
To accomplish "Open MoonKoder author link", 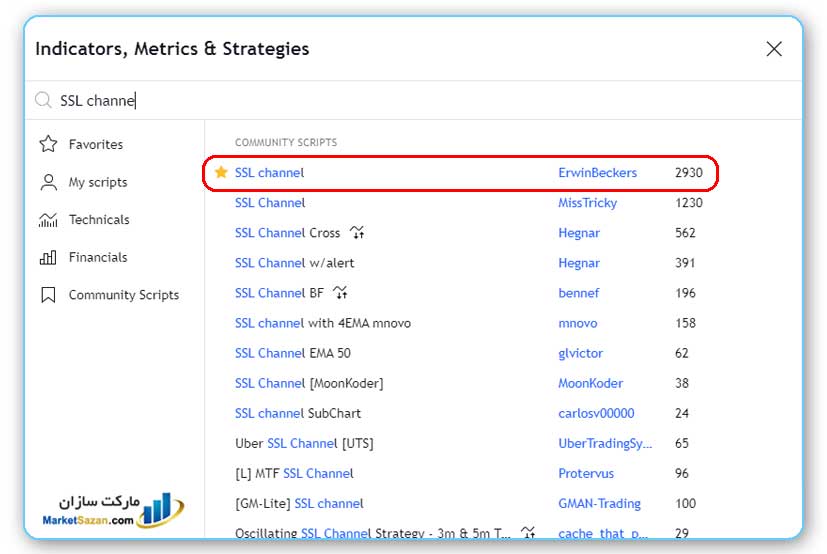I will (590, 383).
